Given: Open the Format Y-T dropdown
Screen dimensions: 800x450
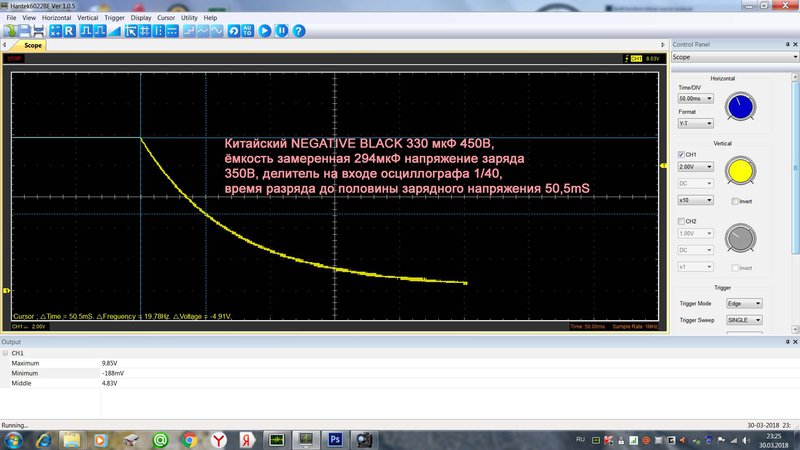Looking at the screenshot, I should pos(695,123).
